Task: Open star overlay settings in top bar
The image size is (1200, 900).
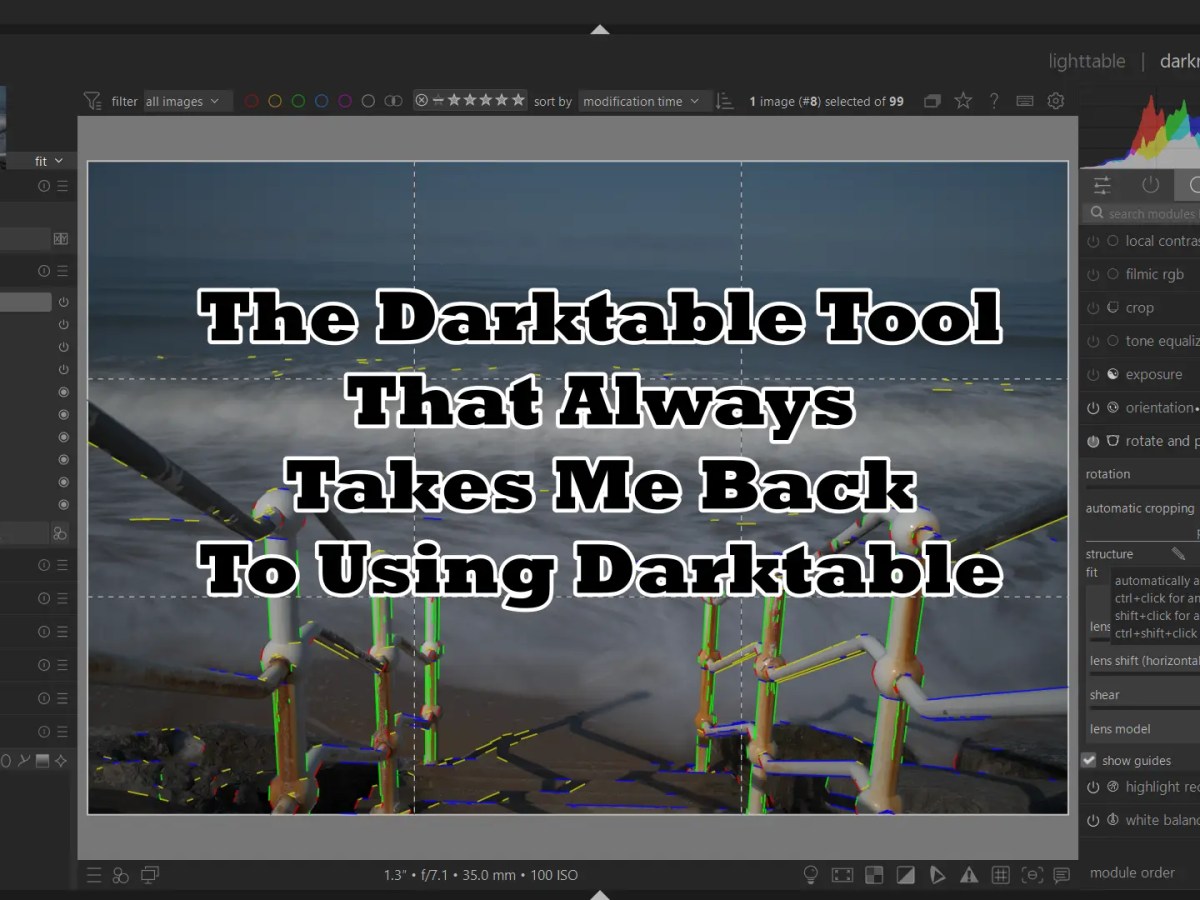Action: click(x=963, y=100)
